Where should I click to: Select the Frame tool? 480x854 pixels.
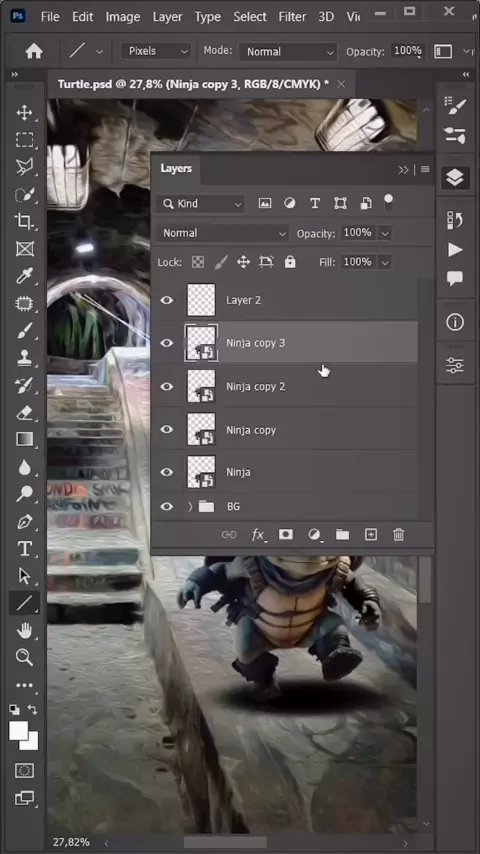point(25,249)
